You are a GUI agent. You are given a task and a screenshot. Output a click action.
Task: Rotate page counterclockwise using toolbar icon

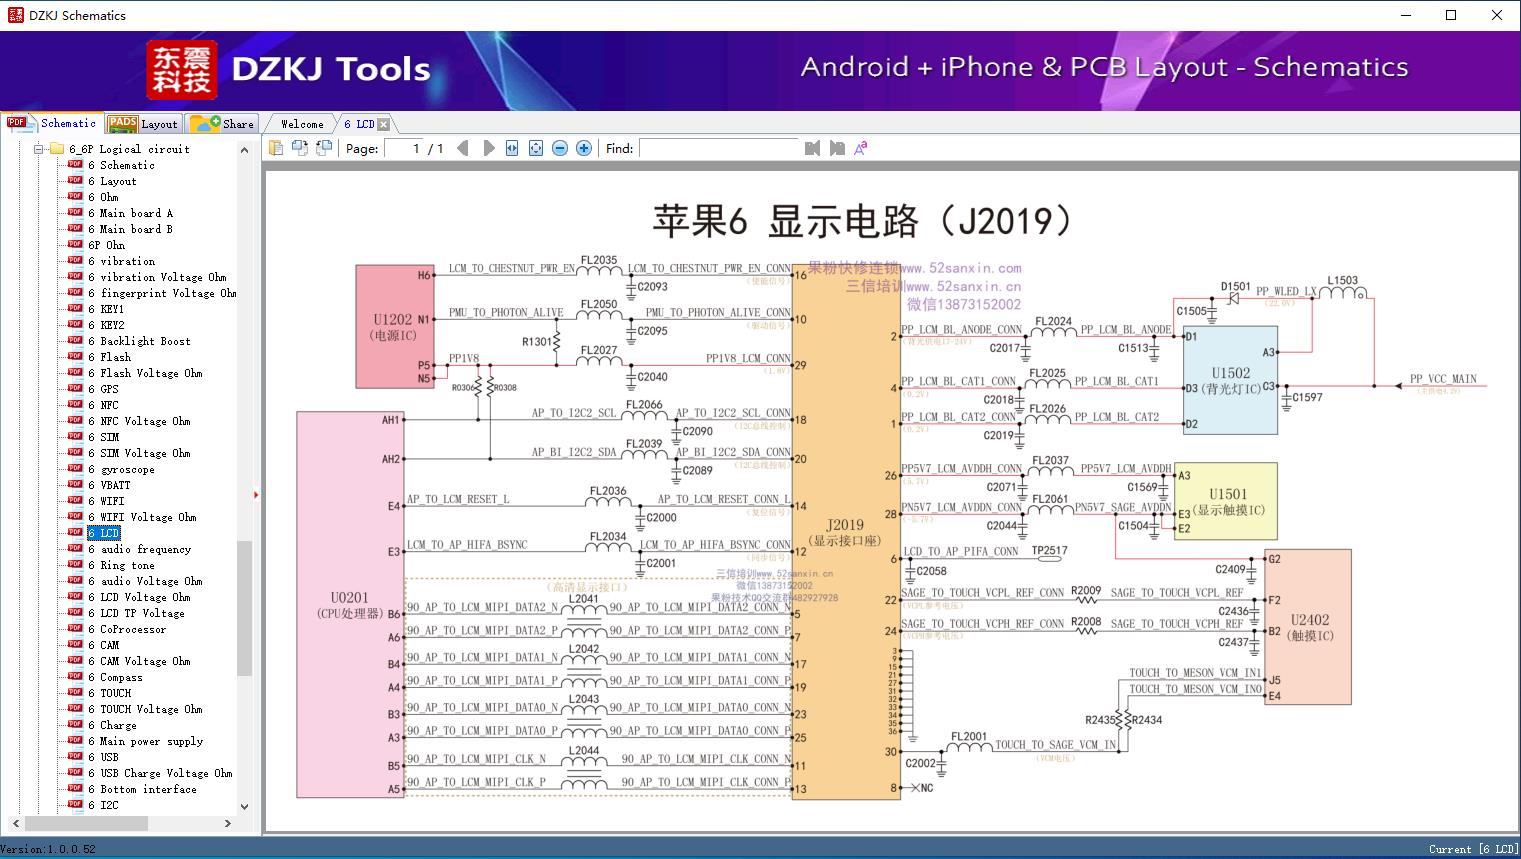pyautogui.click(x=300, y=148)
